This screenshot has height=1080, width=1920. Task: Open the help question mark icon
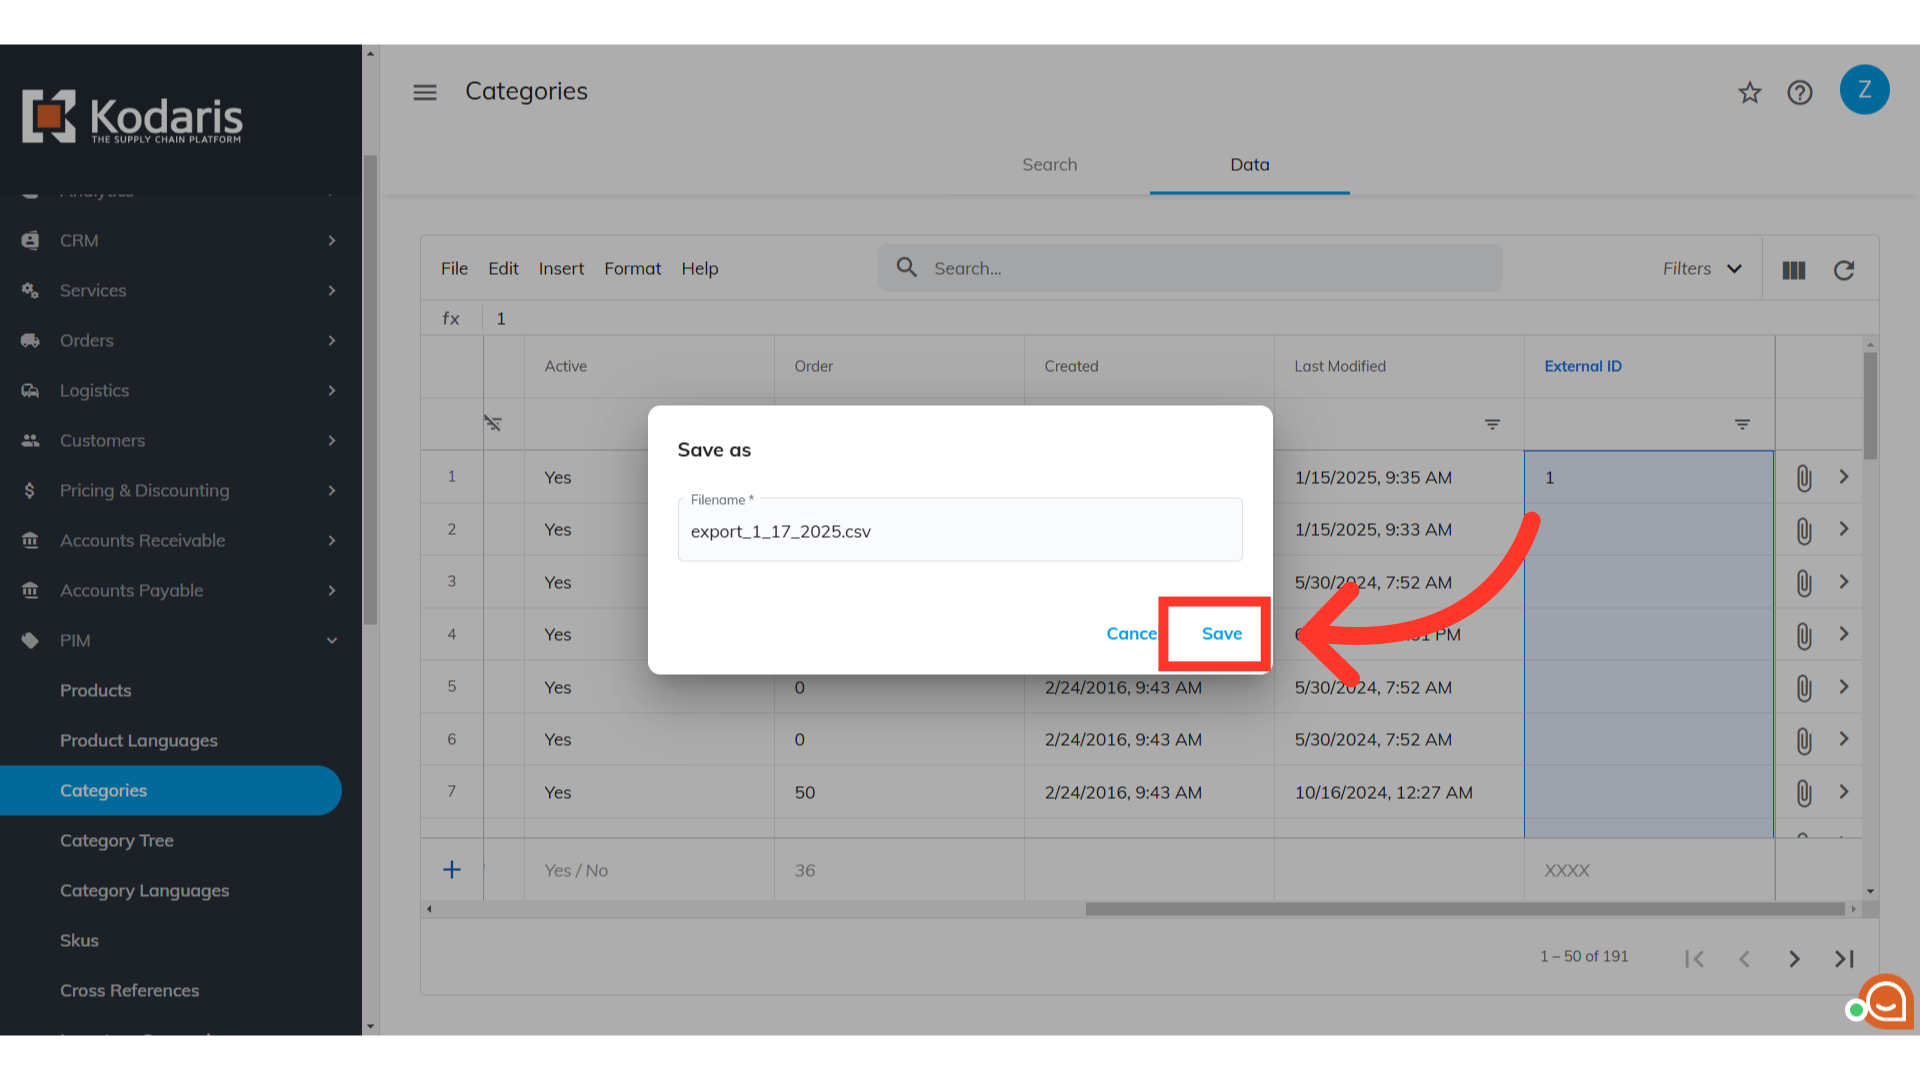click(x=1800, y=93)
